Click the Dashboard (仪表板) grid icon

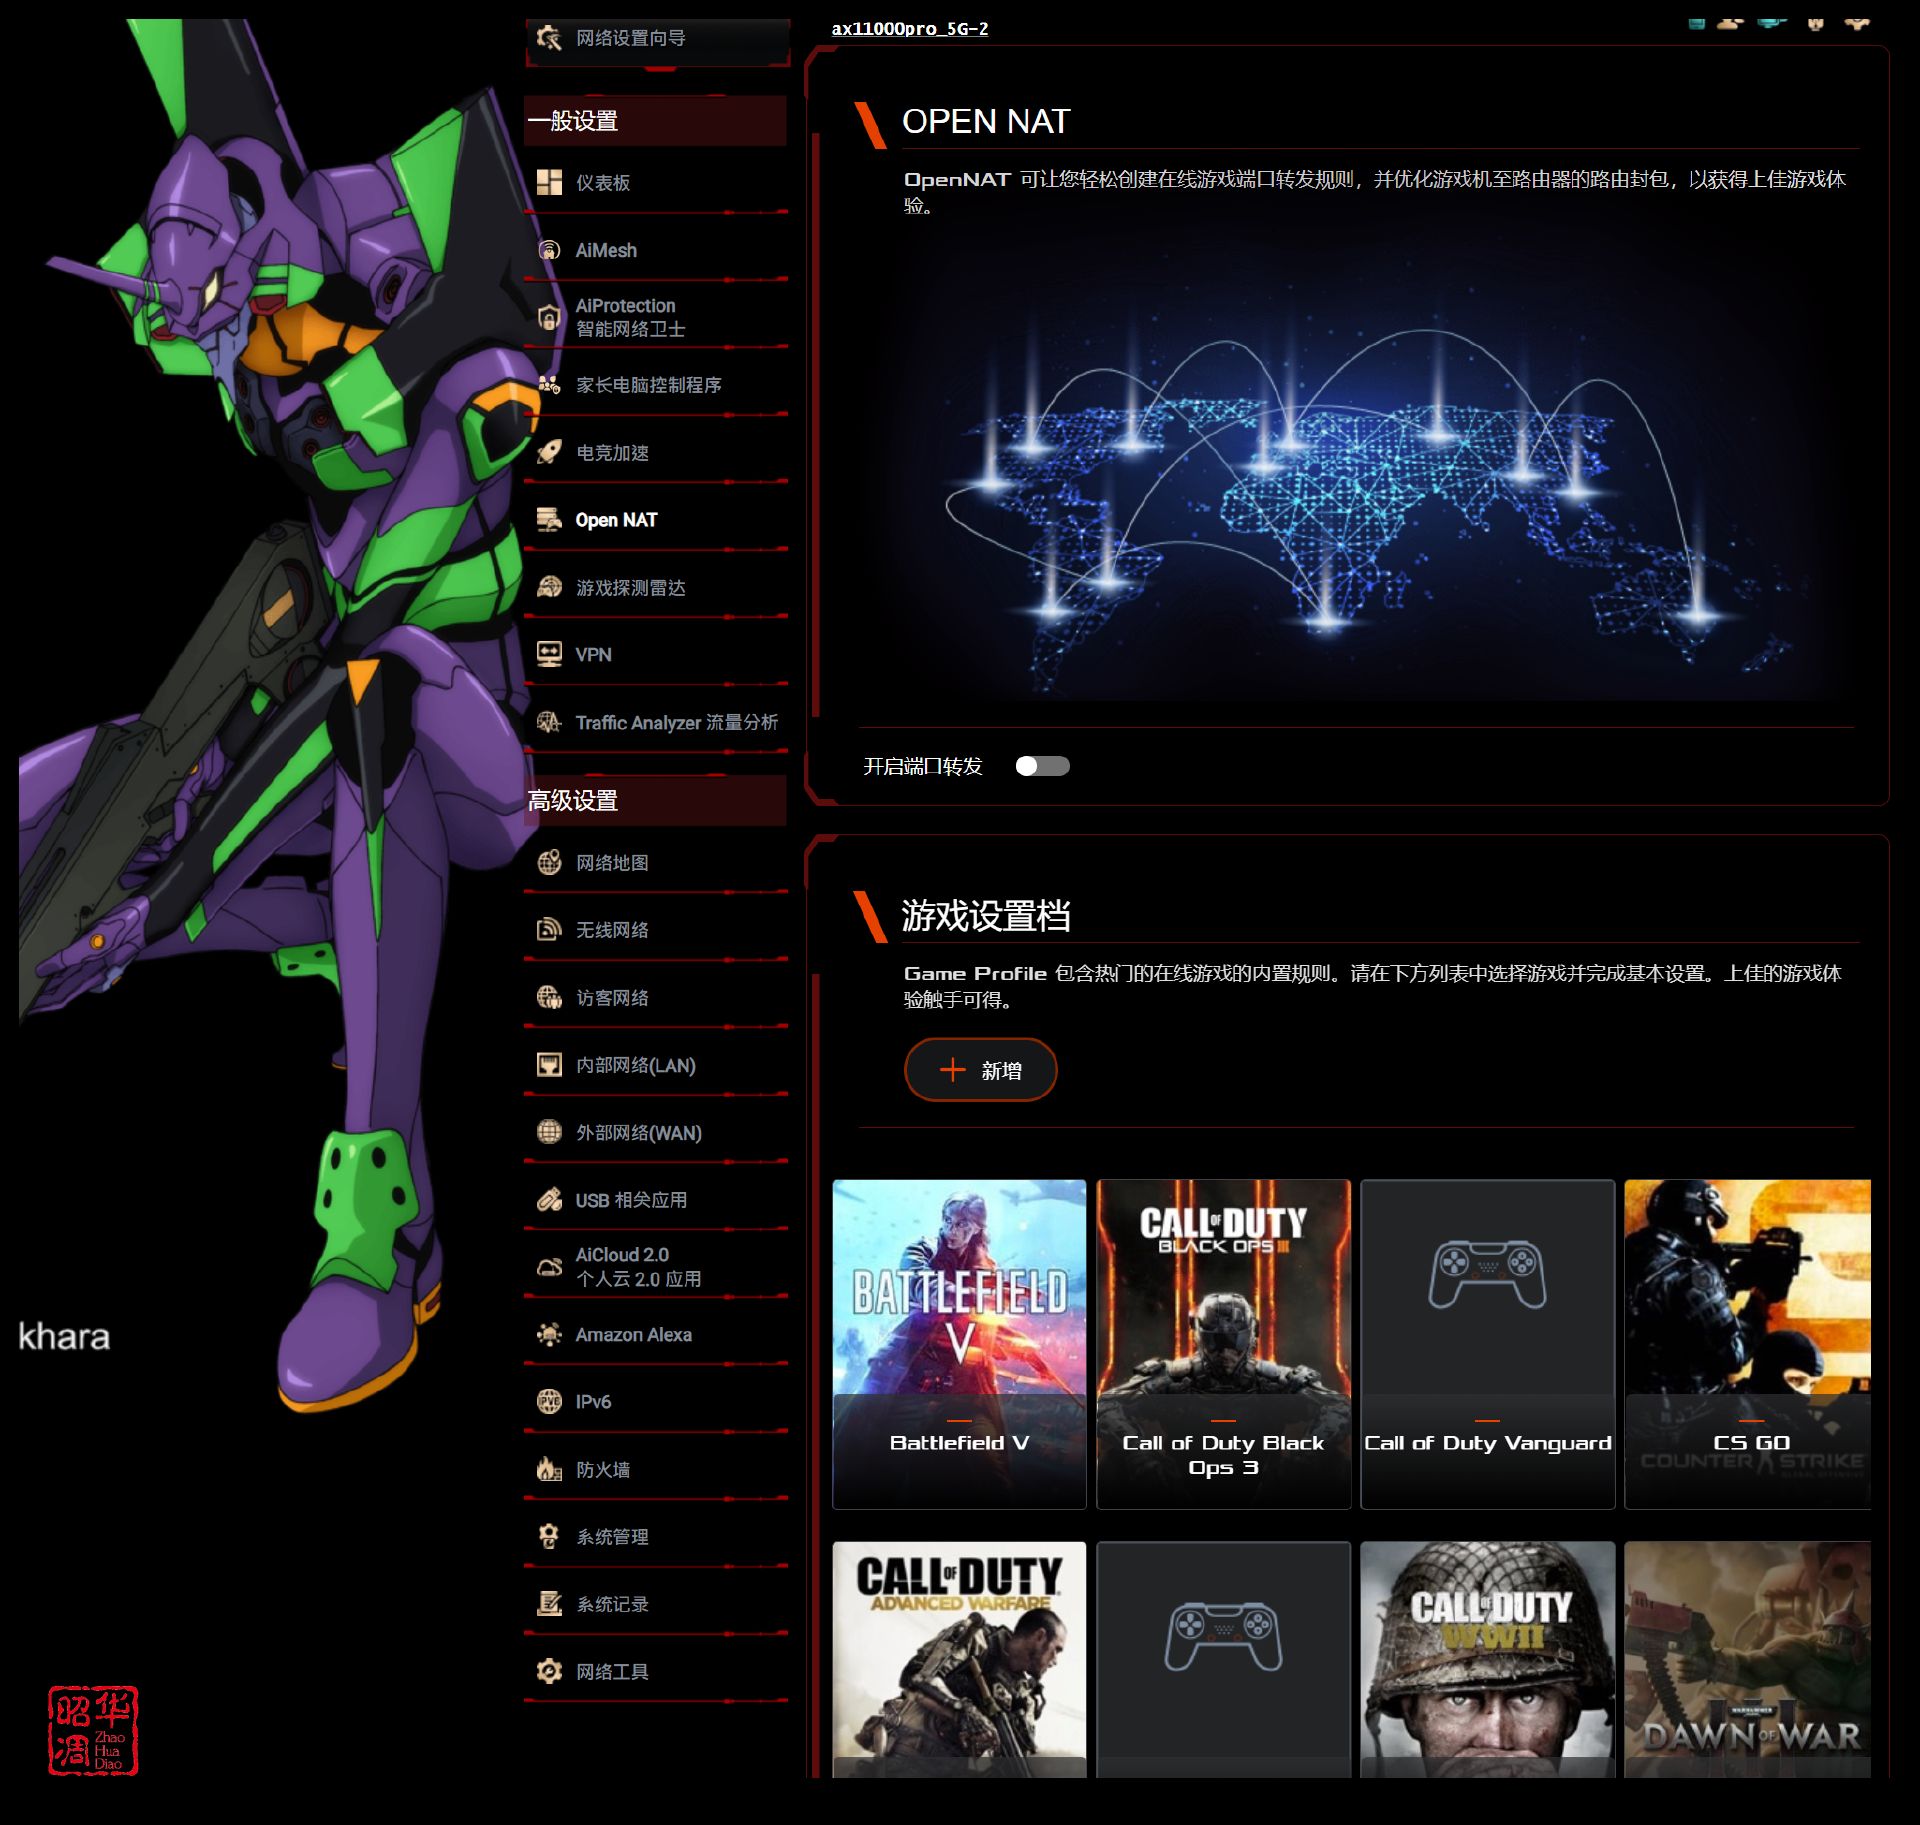pyautogui.click(x=549, y=182)
